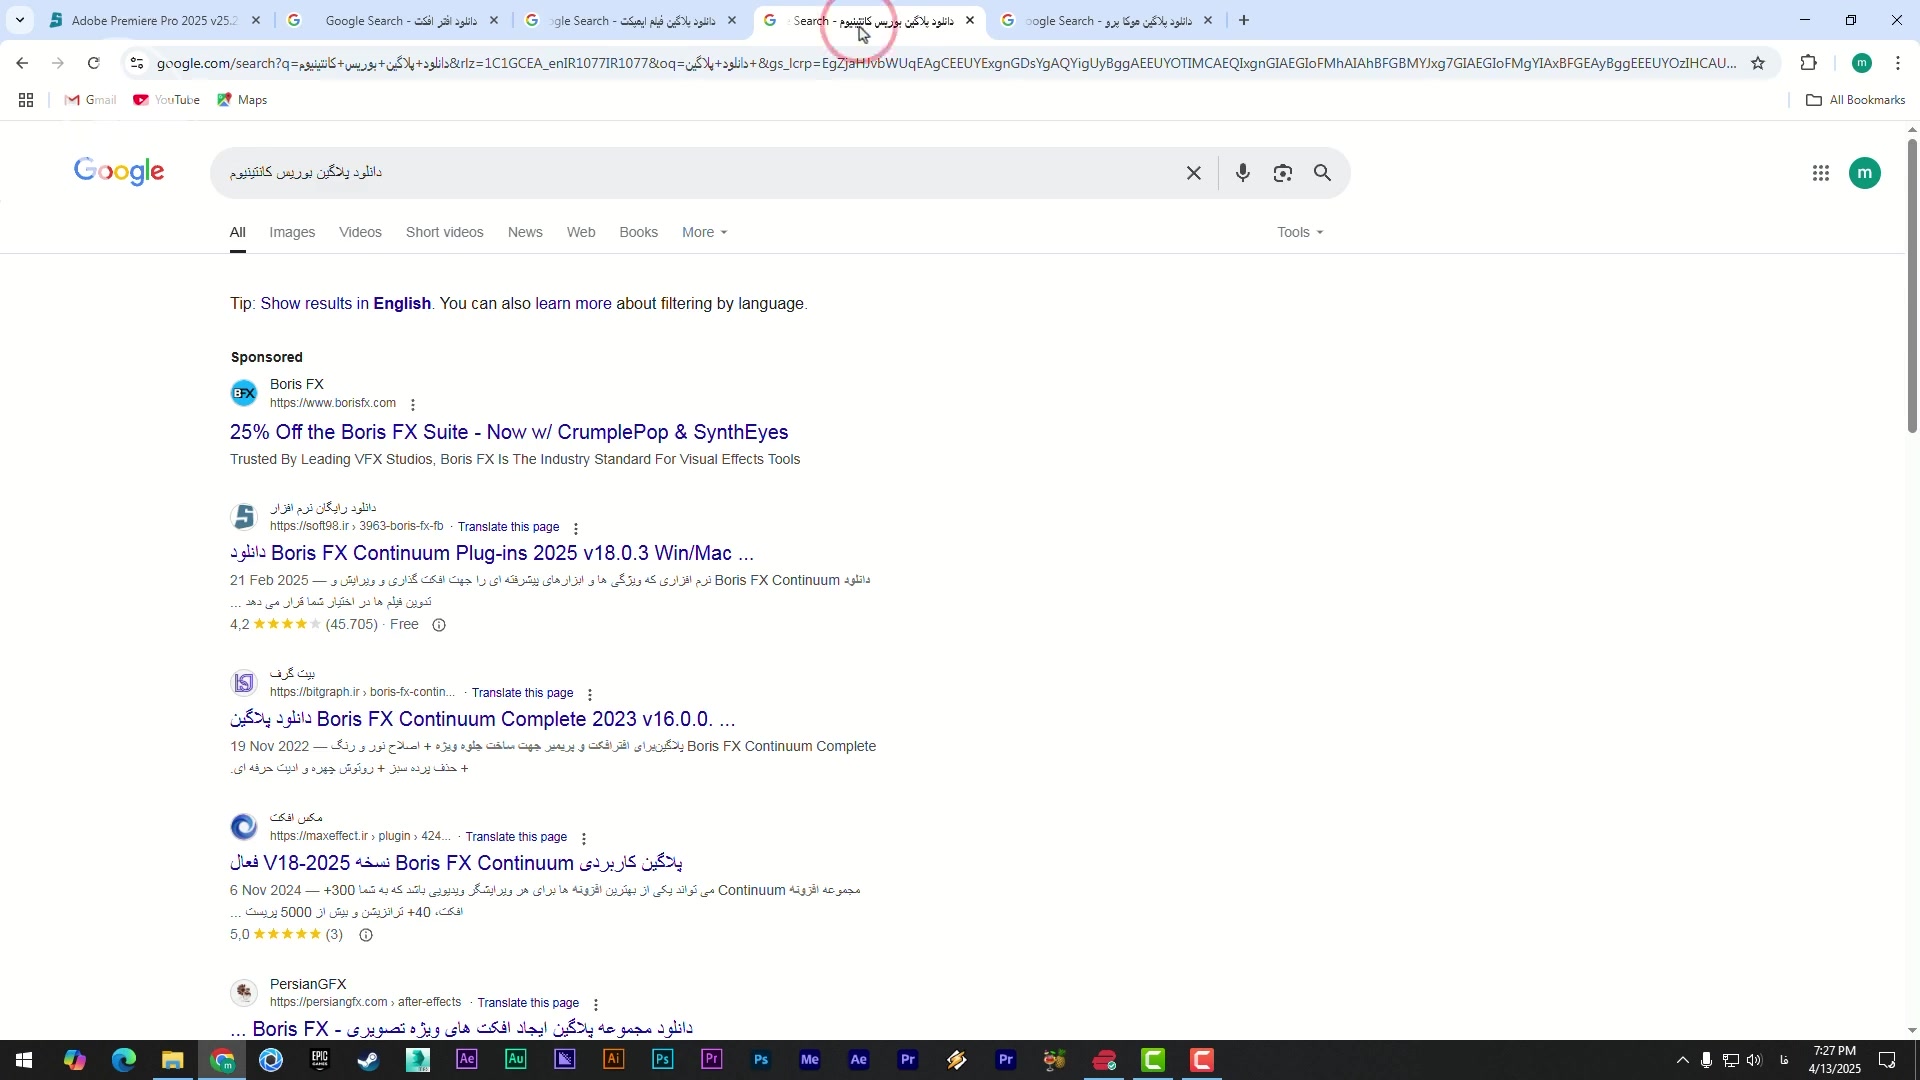
Task: Open the Google apps grid icon
Action: tap(1820, 173)
